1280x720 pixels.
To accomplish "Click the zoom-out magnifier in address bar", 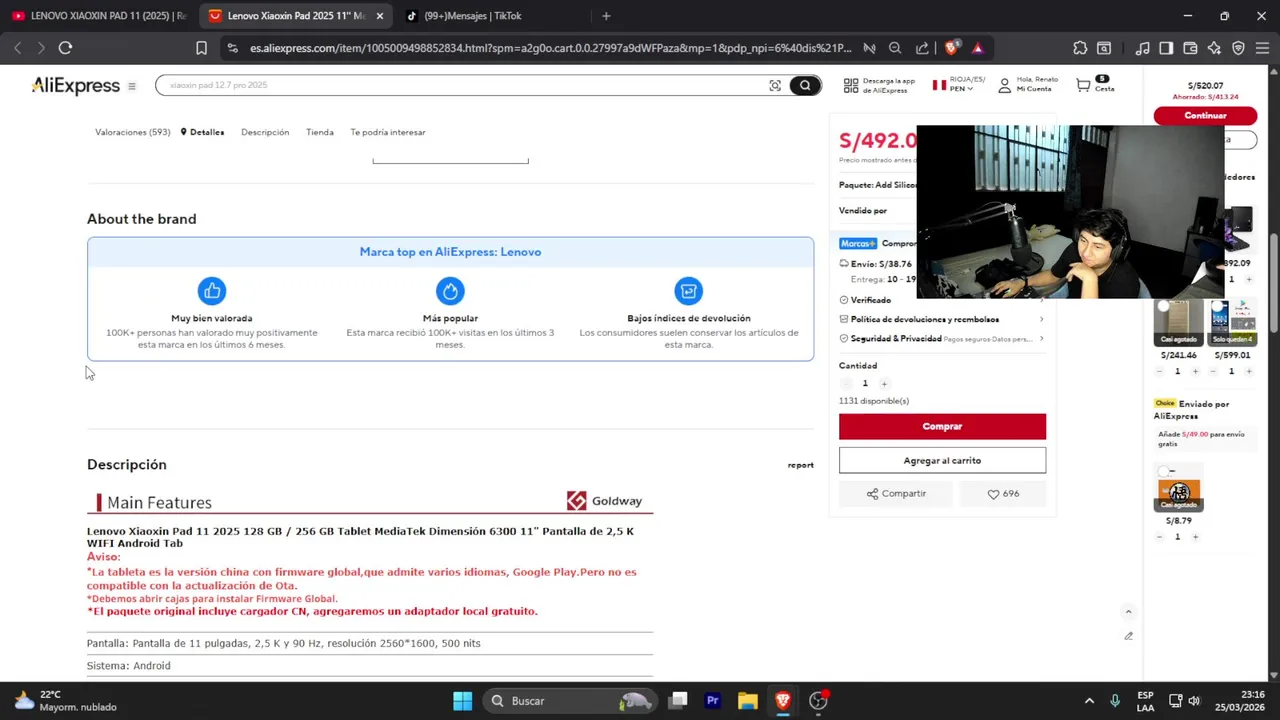I will click(x=895, y=48).
